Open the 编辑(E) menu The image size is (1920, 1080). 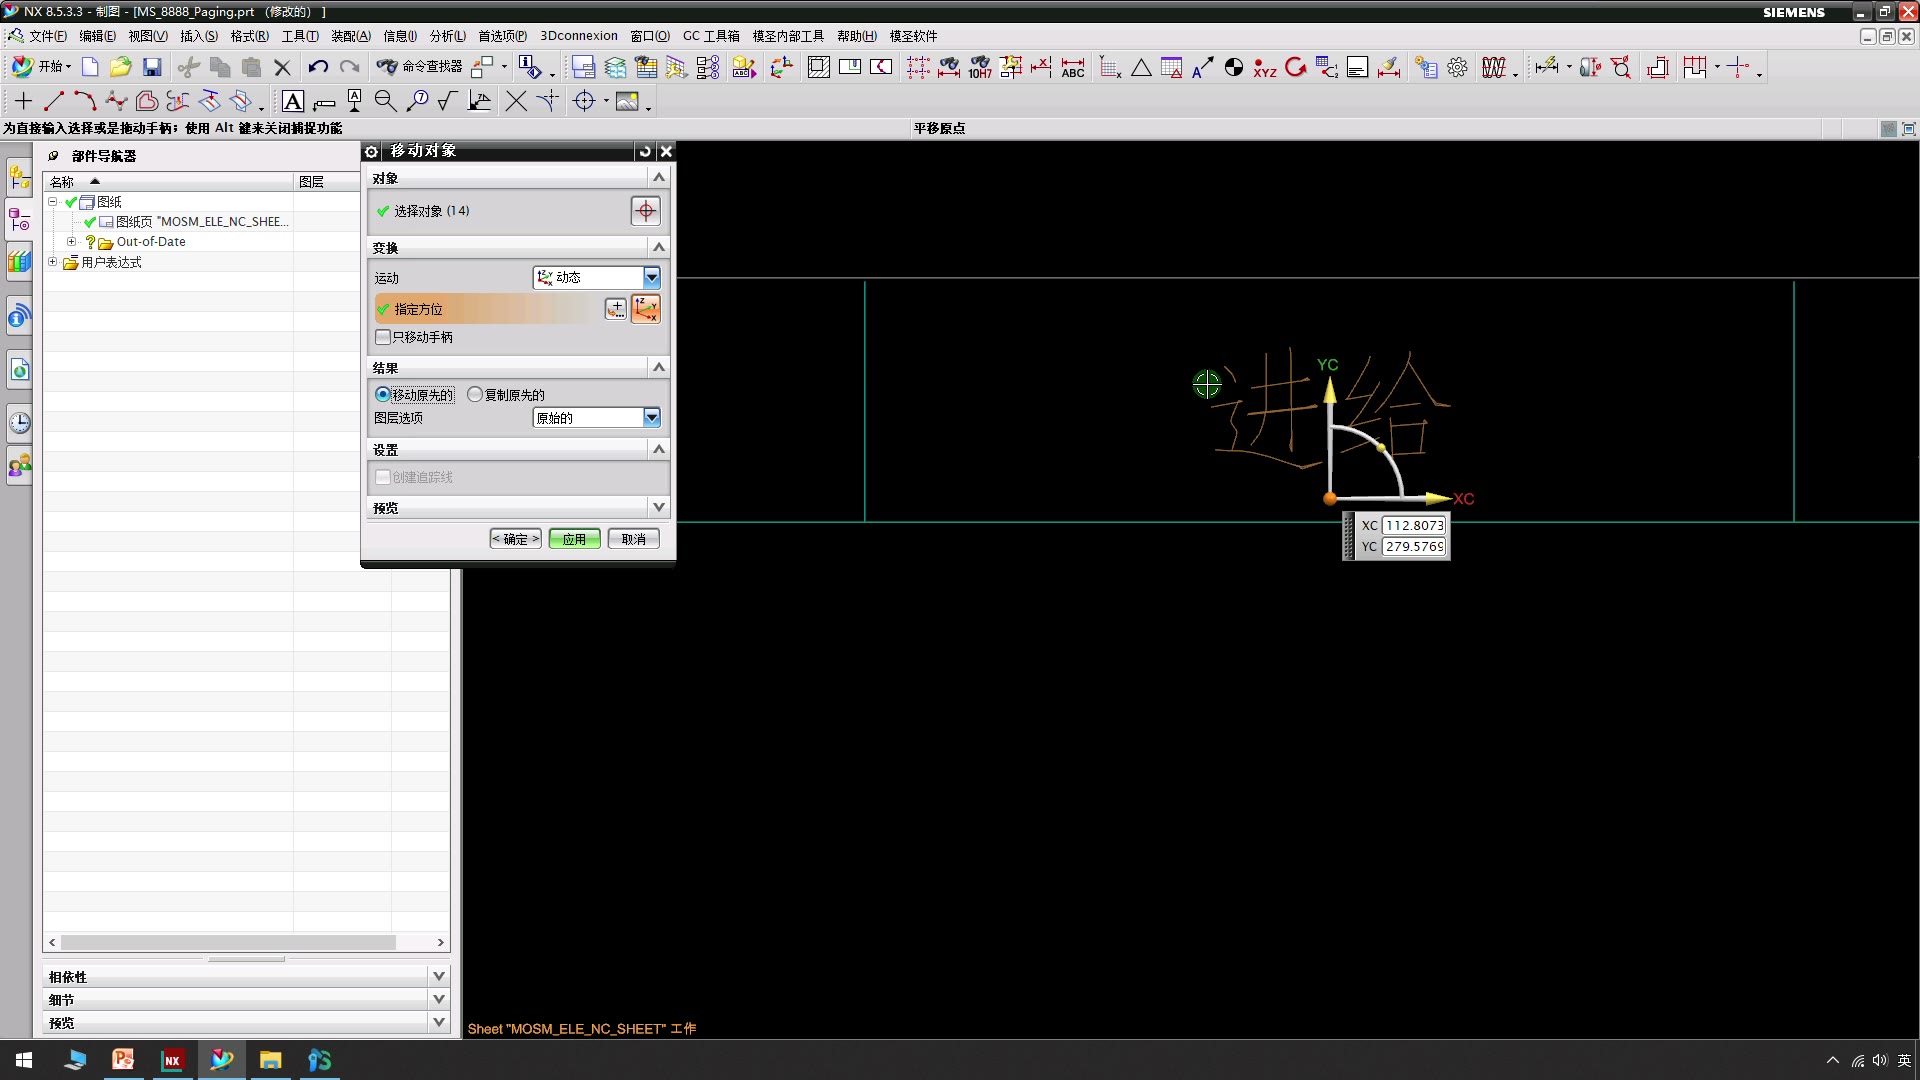(x=97, y=36)
